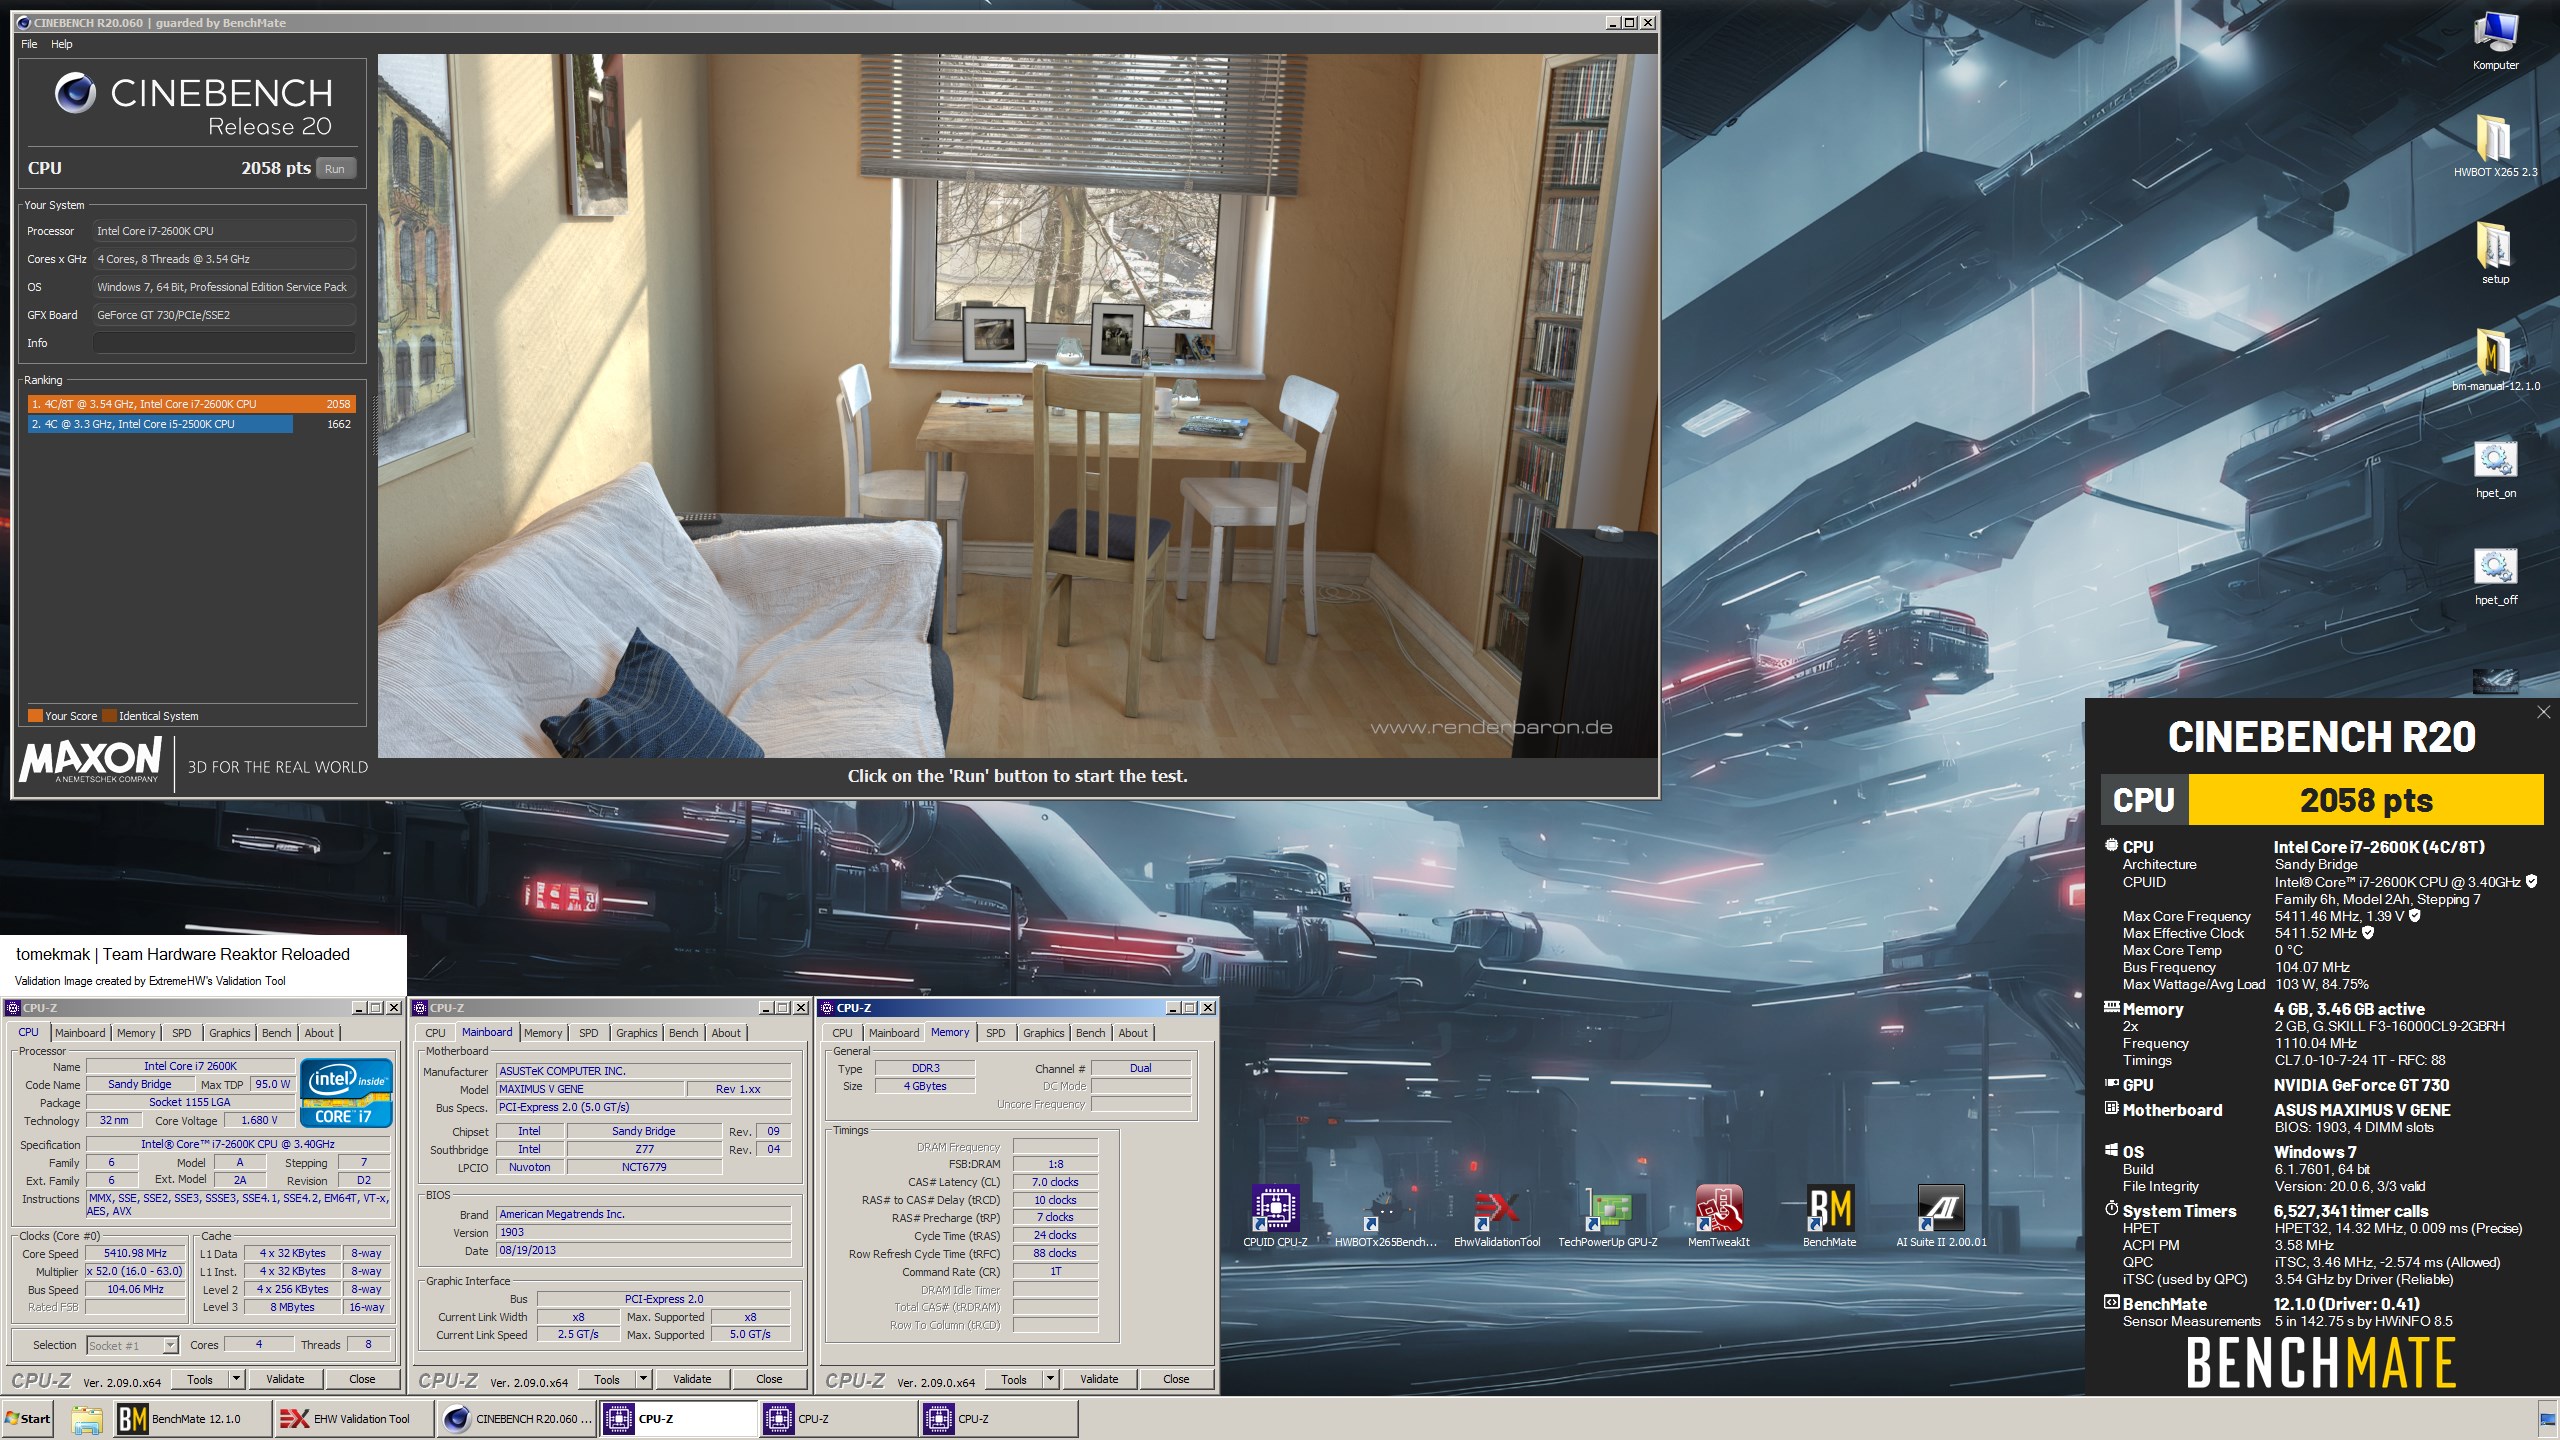Select the EhwValidationTool desktop shortcut
The width and height of the screenshot is (2560, 1440).
[1497, 1215]
